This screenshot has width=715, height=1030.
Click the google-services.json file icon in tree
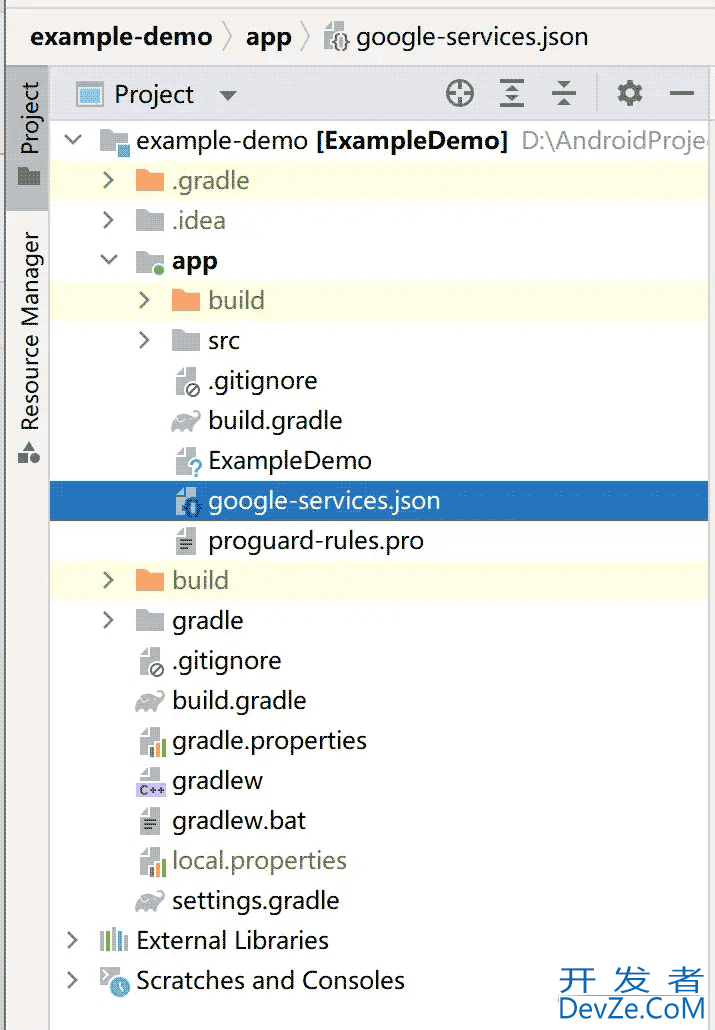[188, 502]
